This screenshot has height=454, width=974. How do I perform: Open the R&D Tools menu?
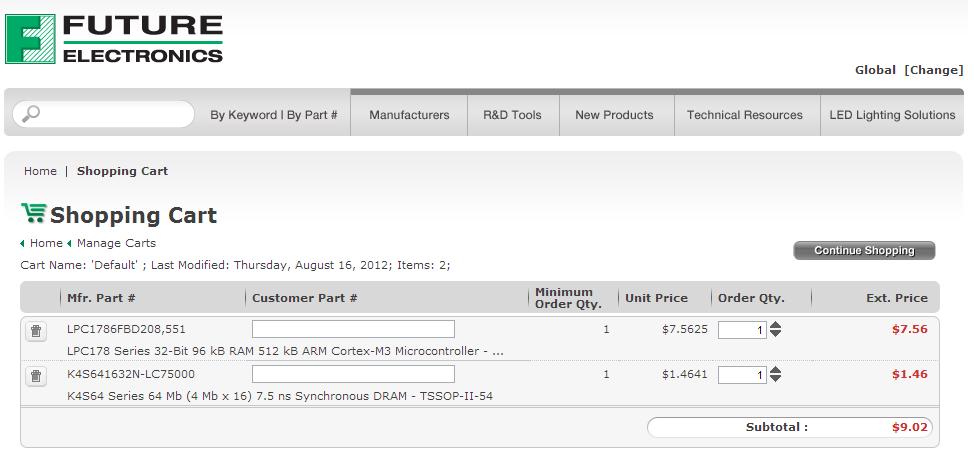click(x=512, y=115)
